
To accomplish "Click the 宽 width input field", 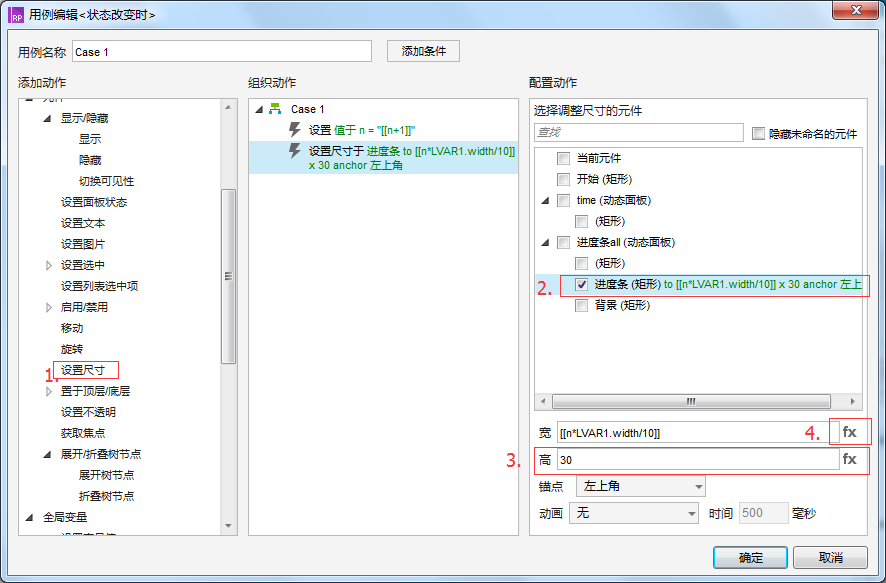I will [698, 433].
